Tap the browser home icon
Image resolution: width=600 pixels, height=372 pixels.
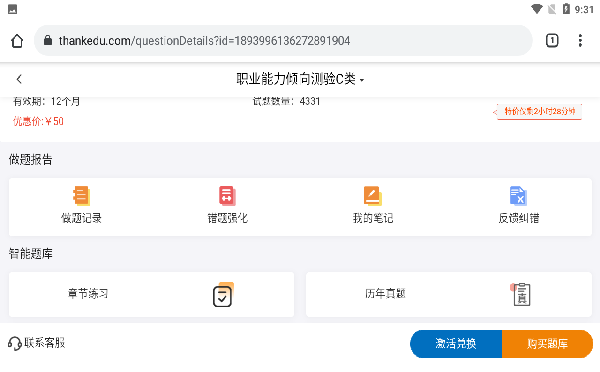pyautogui.click(x=17, y=41)
